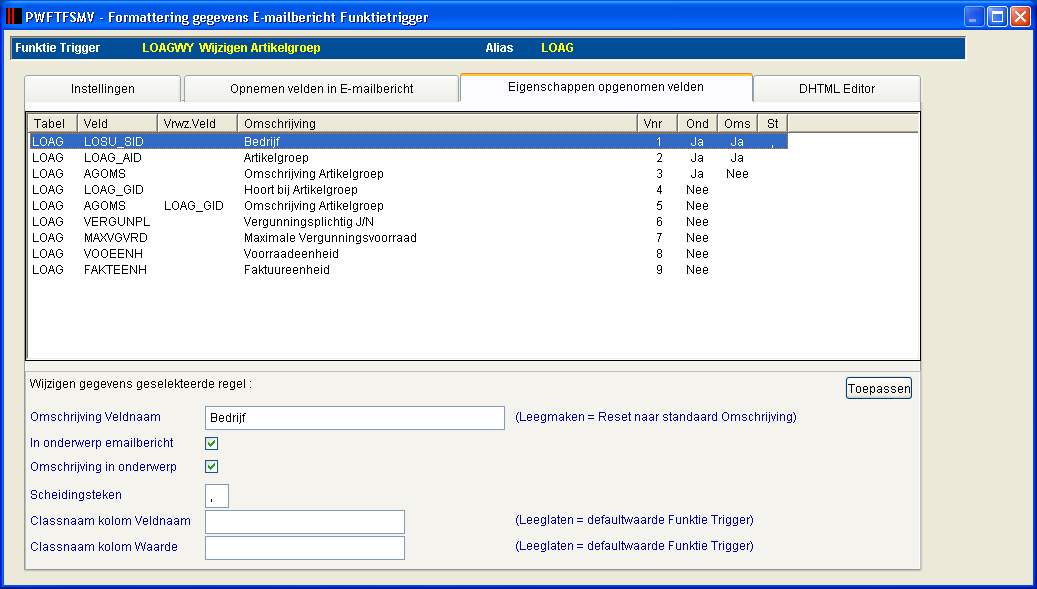This screenshot has height=589, width=1037.
Task: Switch to Opnemen velden in E-mailbericht tab
Action: click(x=321, y=89)
